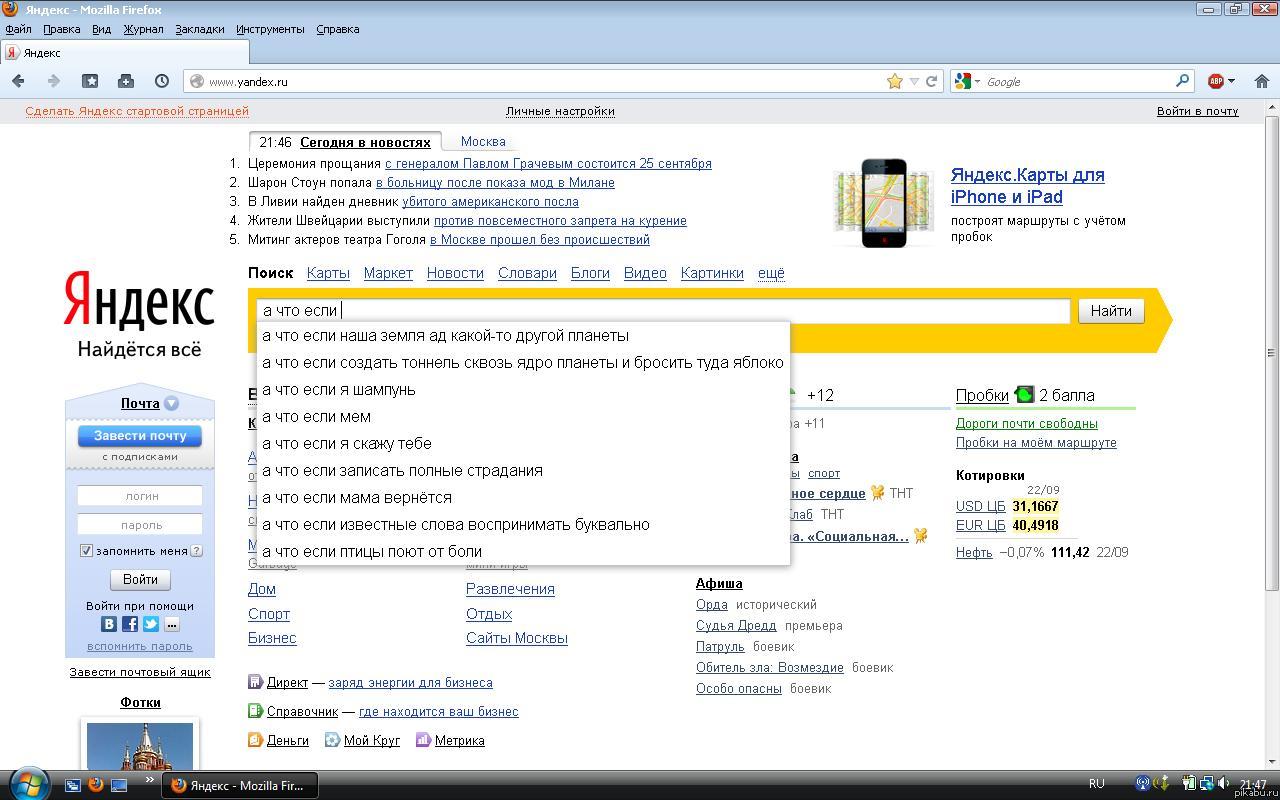This screenshot has height=800, width=1280.
Task: Select suggestion 'а что если я шампунь'
Action: (x=338, y=390)
